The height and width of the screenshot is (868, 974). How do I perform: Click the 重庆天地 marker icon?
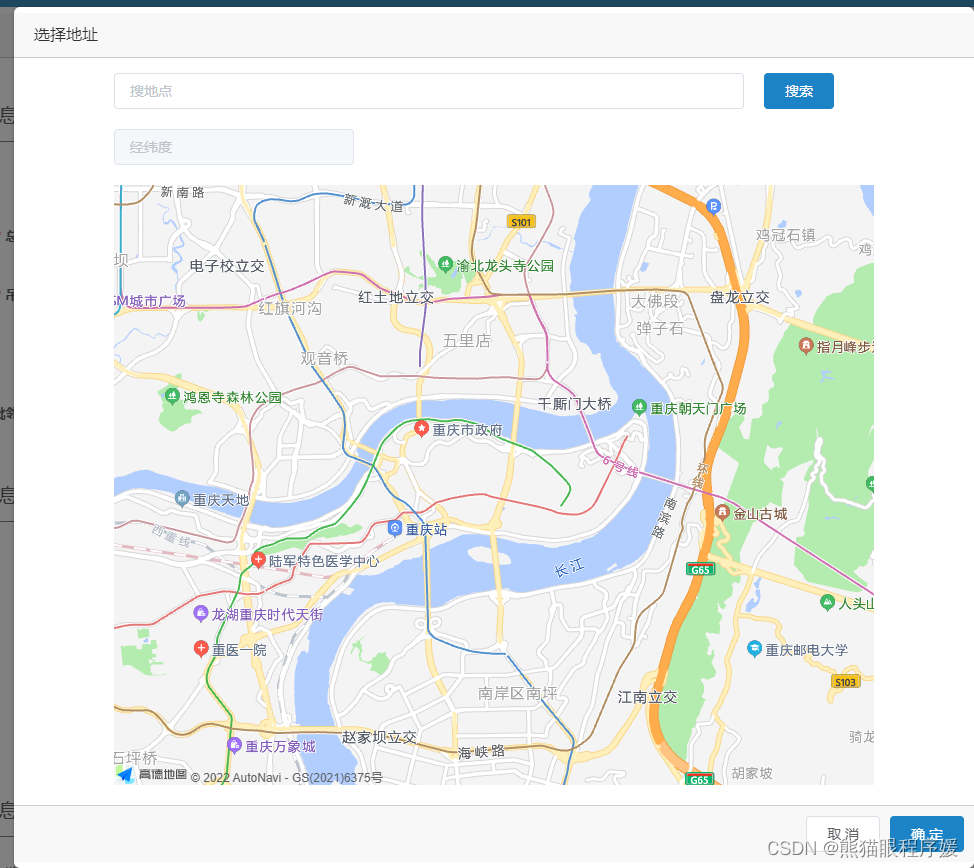(x=182, y=498)
